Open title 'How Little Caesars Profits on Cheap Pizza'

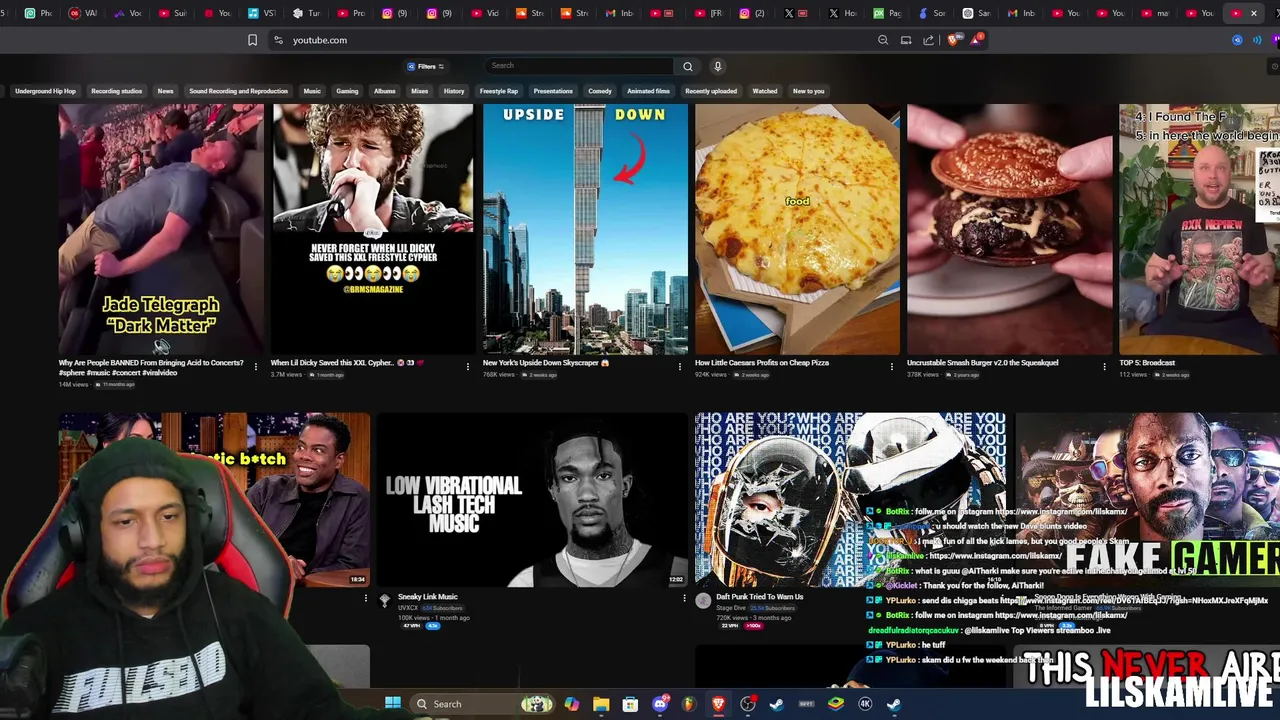coord(762,363)
